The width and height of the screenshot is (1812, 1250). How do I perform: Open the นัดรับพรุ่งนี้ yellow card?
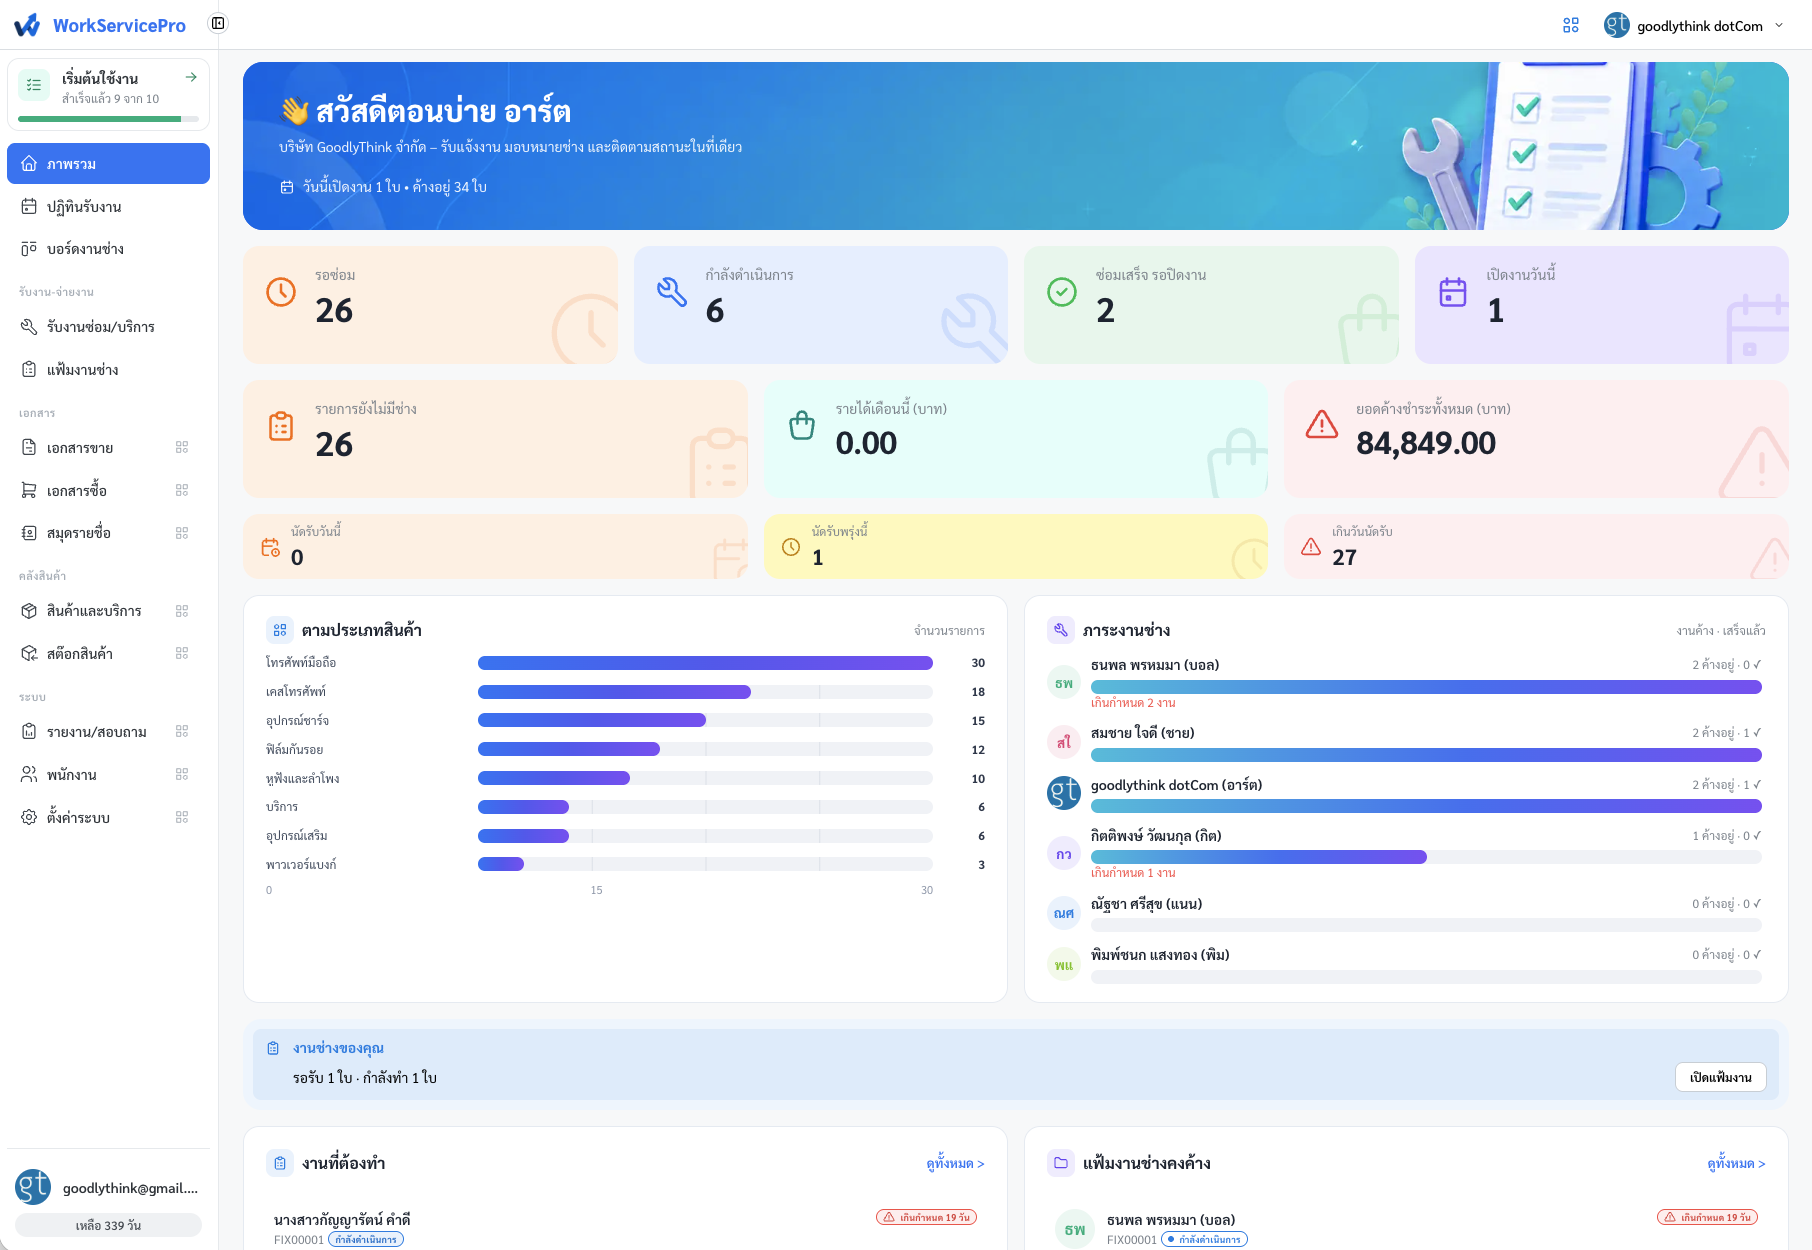point(1016,546)
